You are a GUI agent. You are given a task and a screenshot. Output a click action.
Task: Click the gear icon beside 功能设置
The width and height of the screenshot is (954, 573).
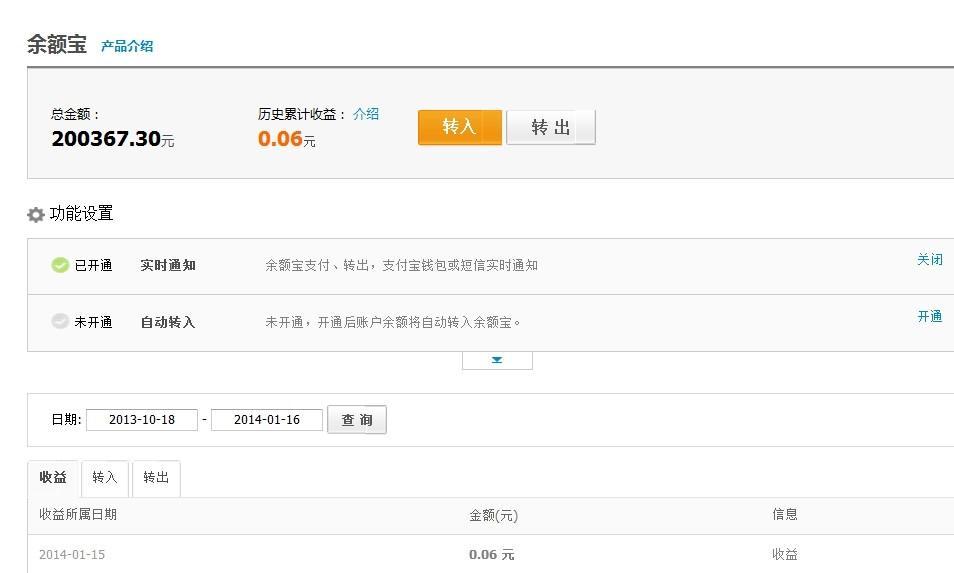click(x=36, y=215)
